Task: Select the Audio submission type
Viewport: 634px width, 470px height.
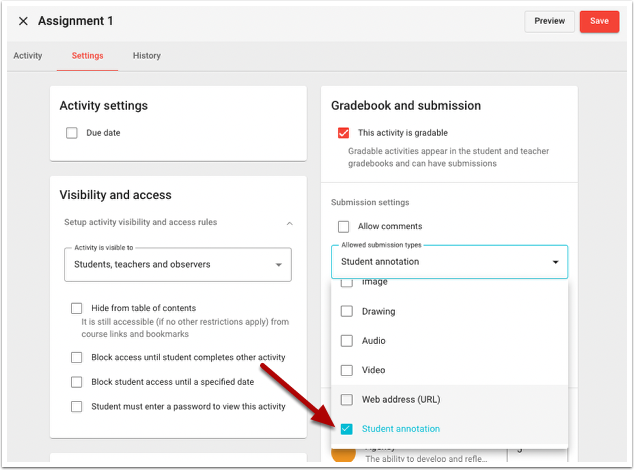Action: click(x=347, y=341)
